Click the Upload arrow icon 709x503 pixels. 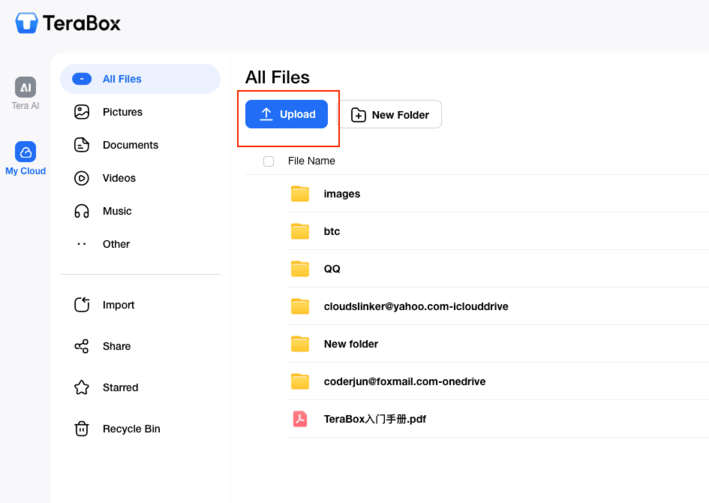pyautogui.click(x=266, y=114)
